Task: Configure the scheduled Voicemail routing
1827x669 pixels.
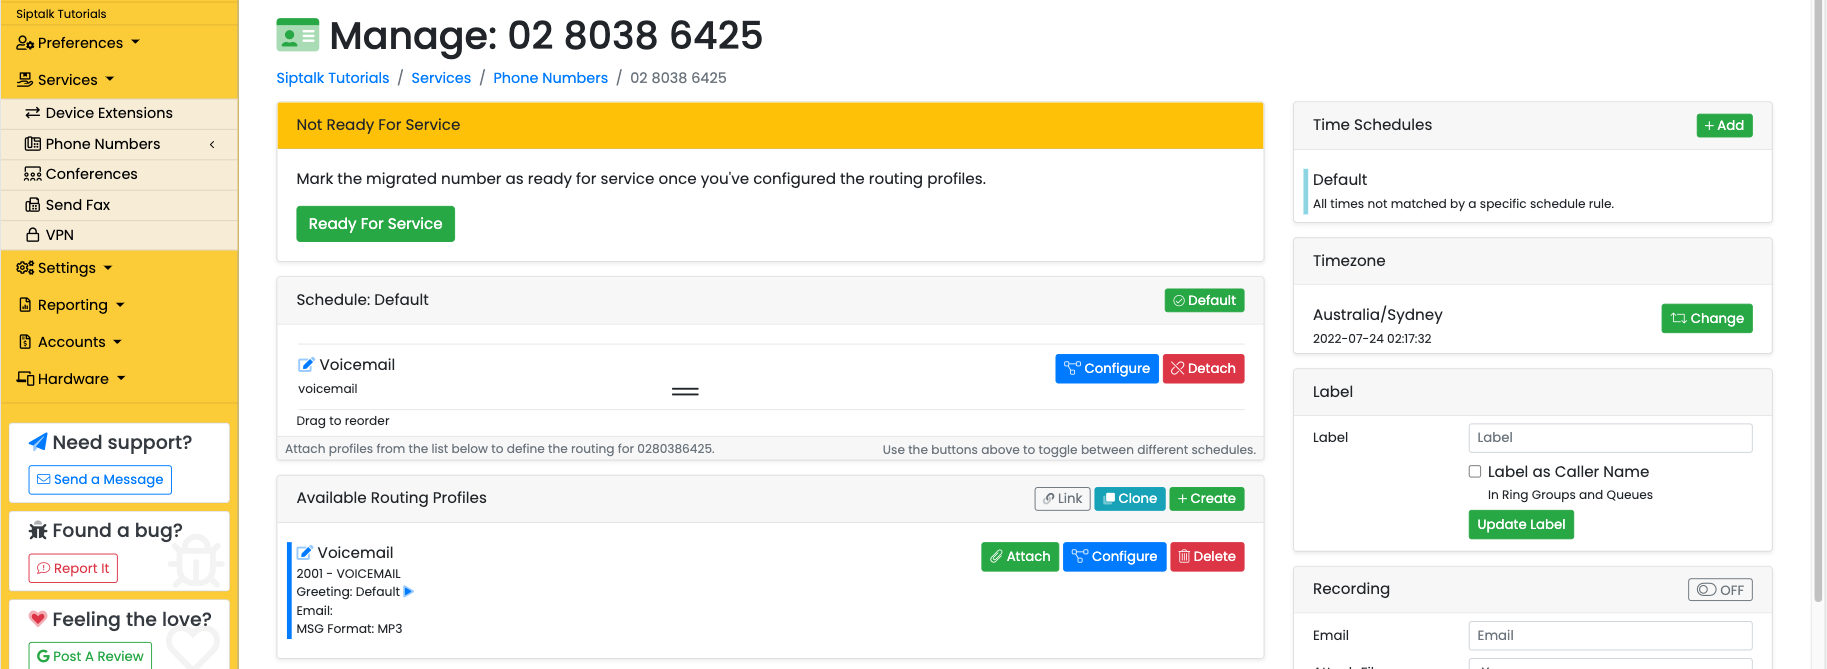Action: pos(1107,369)
